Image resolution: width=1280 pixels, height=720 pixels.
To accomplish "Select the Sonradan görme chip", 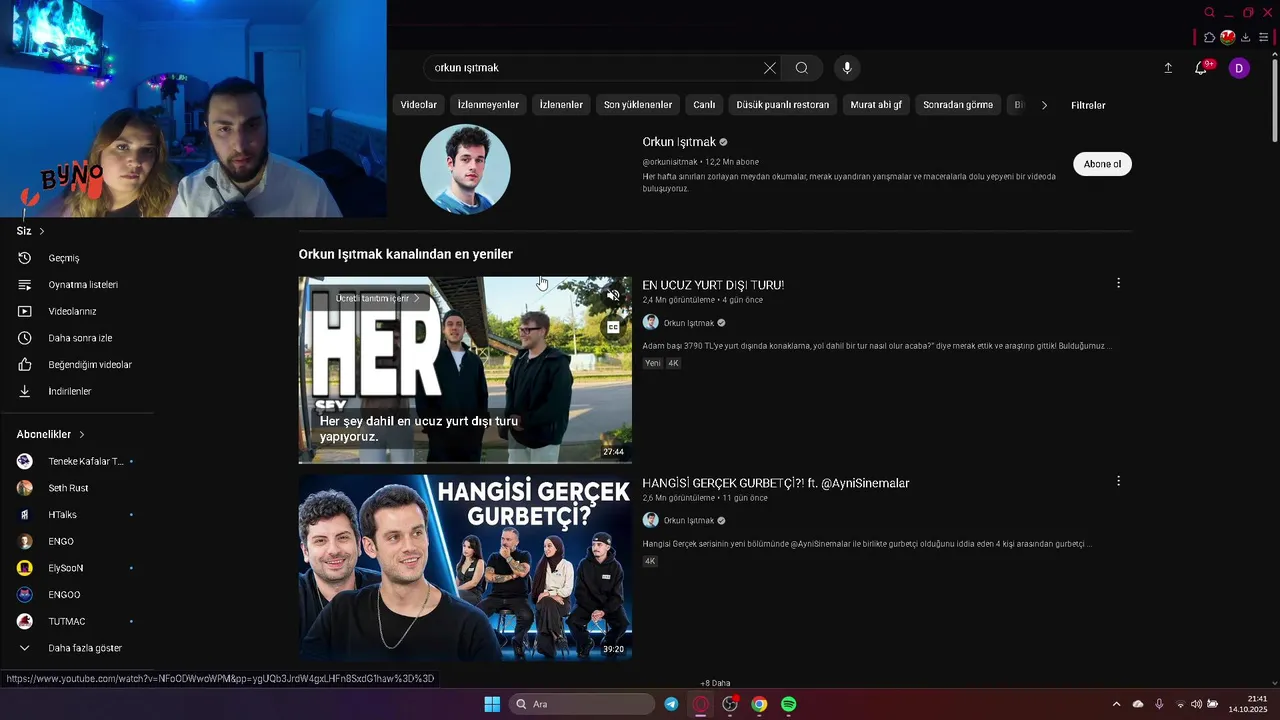I will click(x=958, y=105).
